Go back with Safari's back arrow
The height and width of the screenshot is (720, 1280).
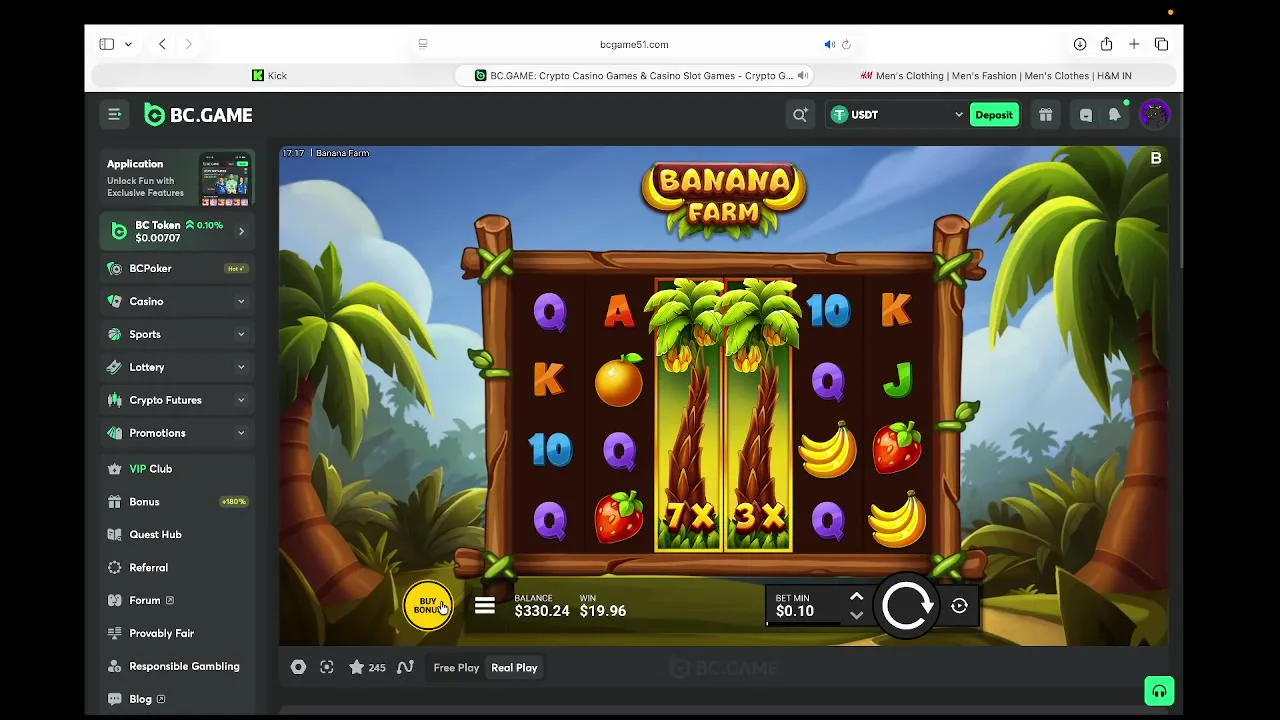[162, 44]
